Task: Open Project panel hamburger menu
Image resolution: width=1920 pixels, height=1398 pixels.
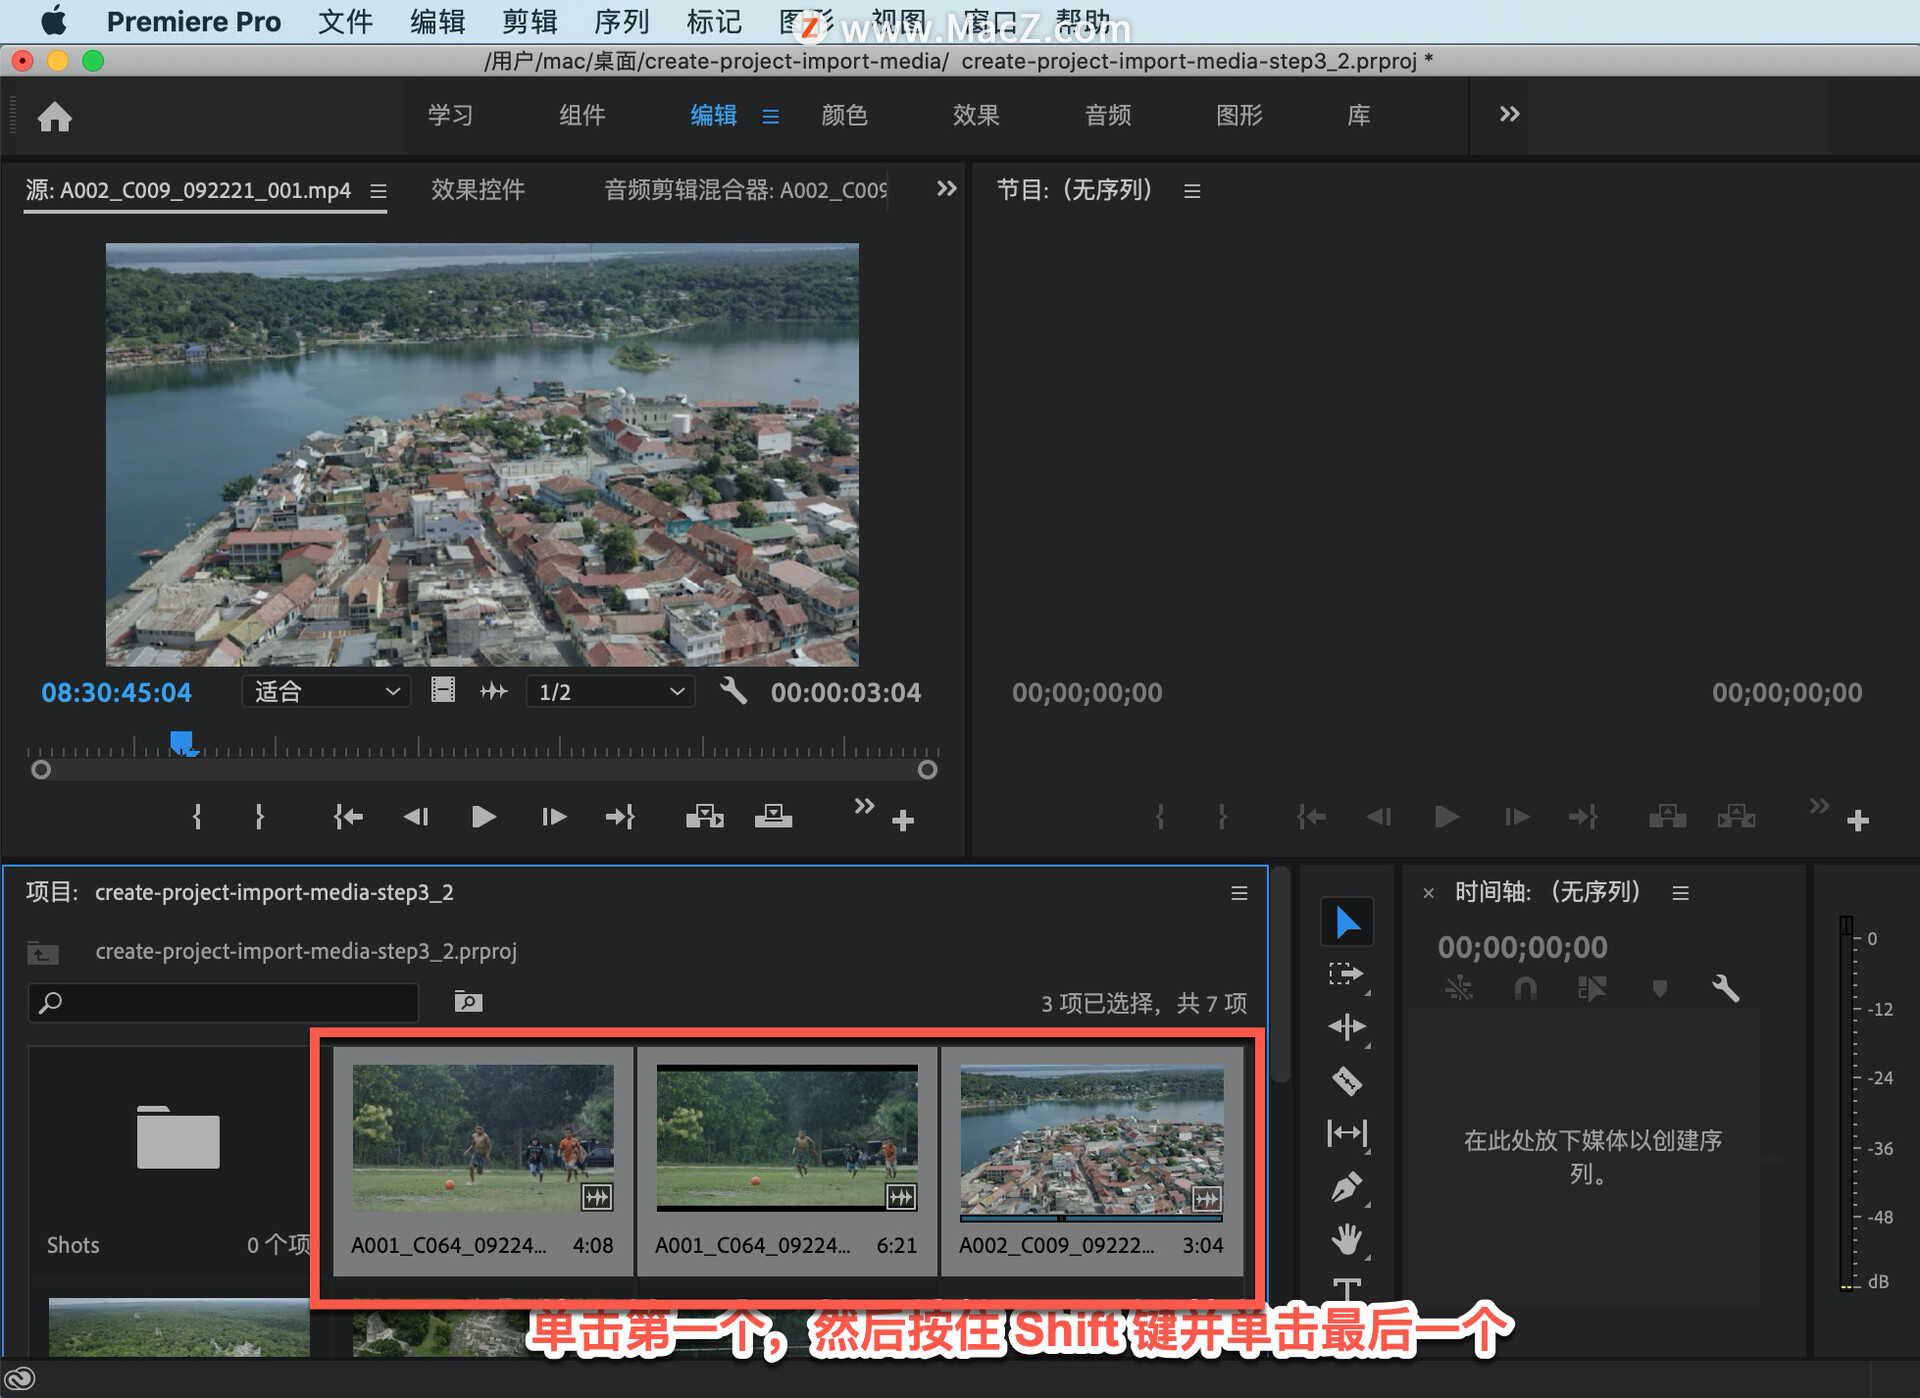Action: coord(1239,893)
